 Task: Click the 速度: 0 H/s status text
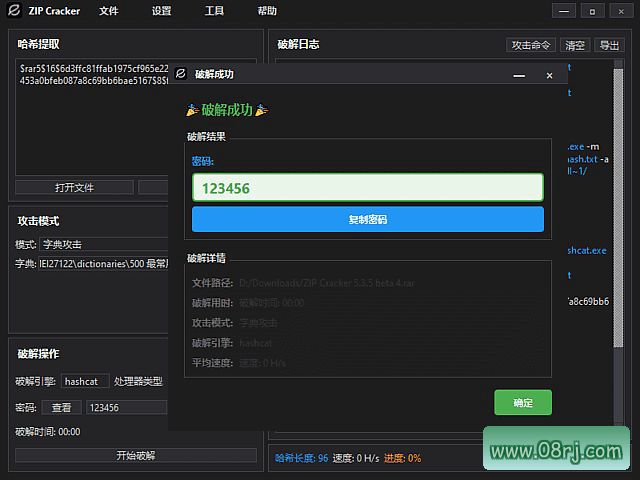pyautogui.click(x=356, y=458)
